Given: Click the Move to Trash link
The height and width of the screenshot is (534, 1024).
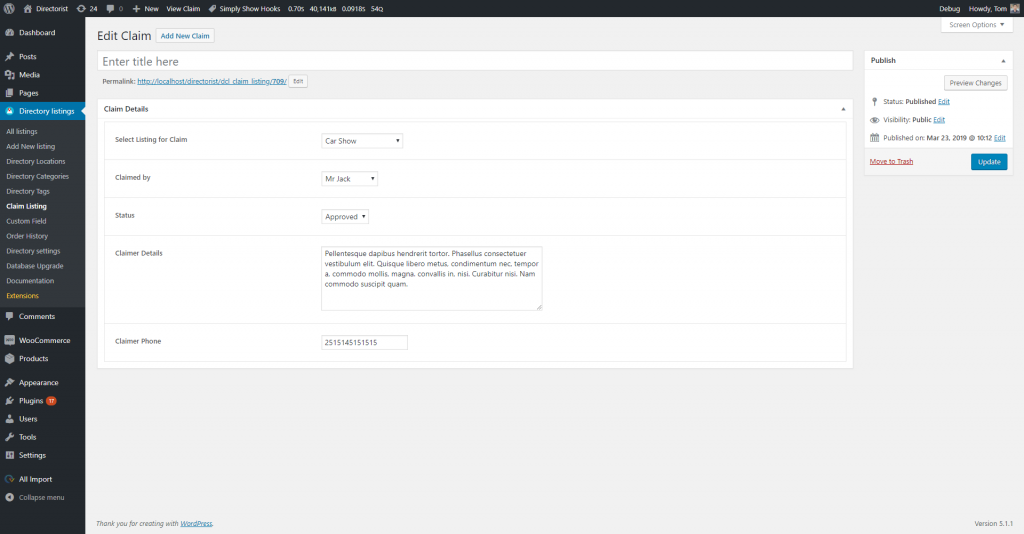Looking at the screenshot, I should pos(891,161).
